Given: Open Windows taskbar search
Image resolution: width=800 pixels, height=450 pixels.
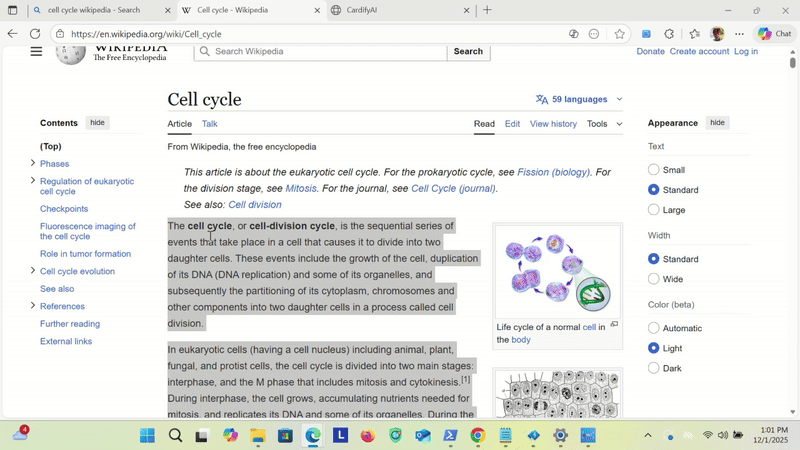Looking at the screenshot, I should tap(175, 435).
